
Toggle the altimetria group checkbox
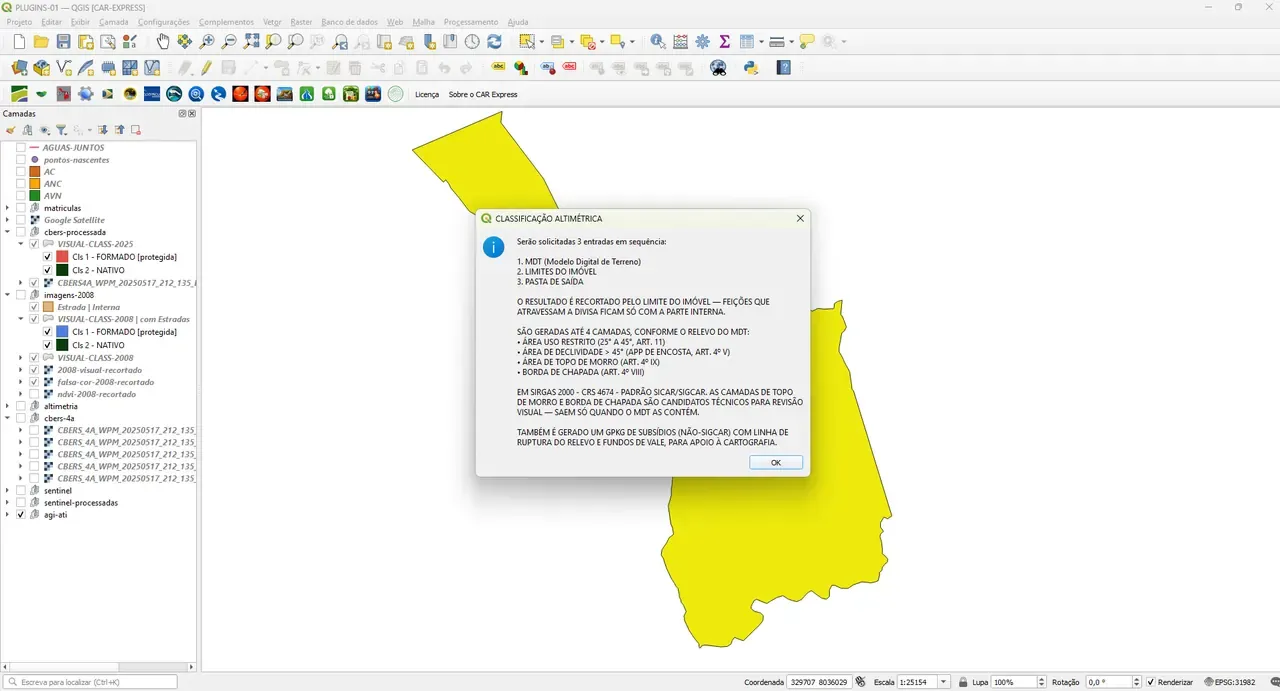coord(20,406)
